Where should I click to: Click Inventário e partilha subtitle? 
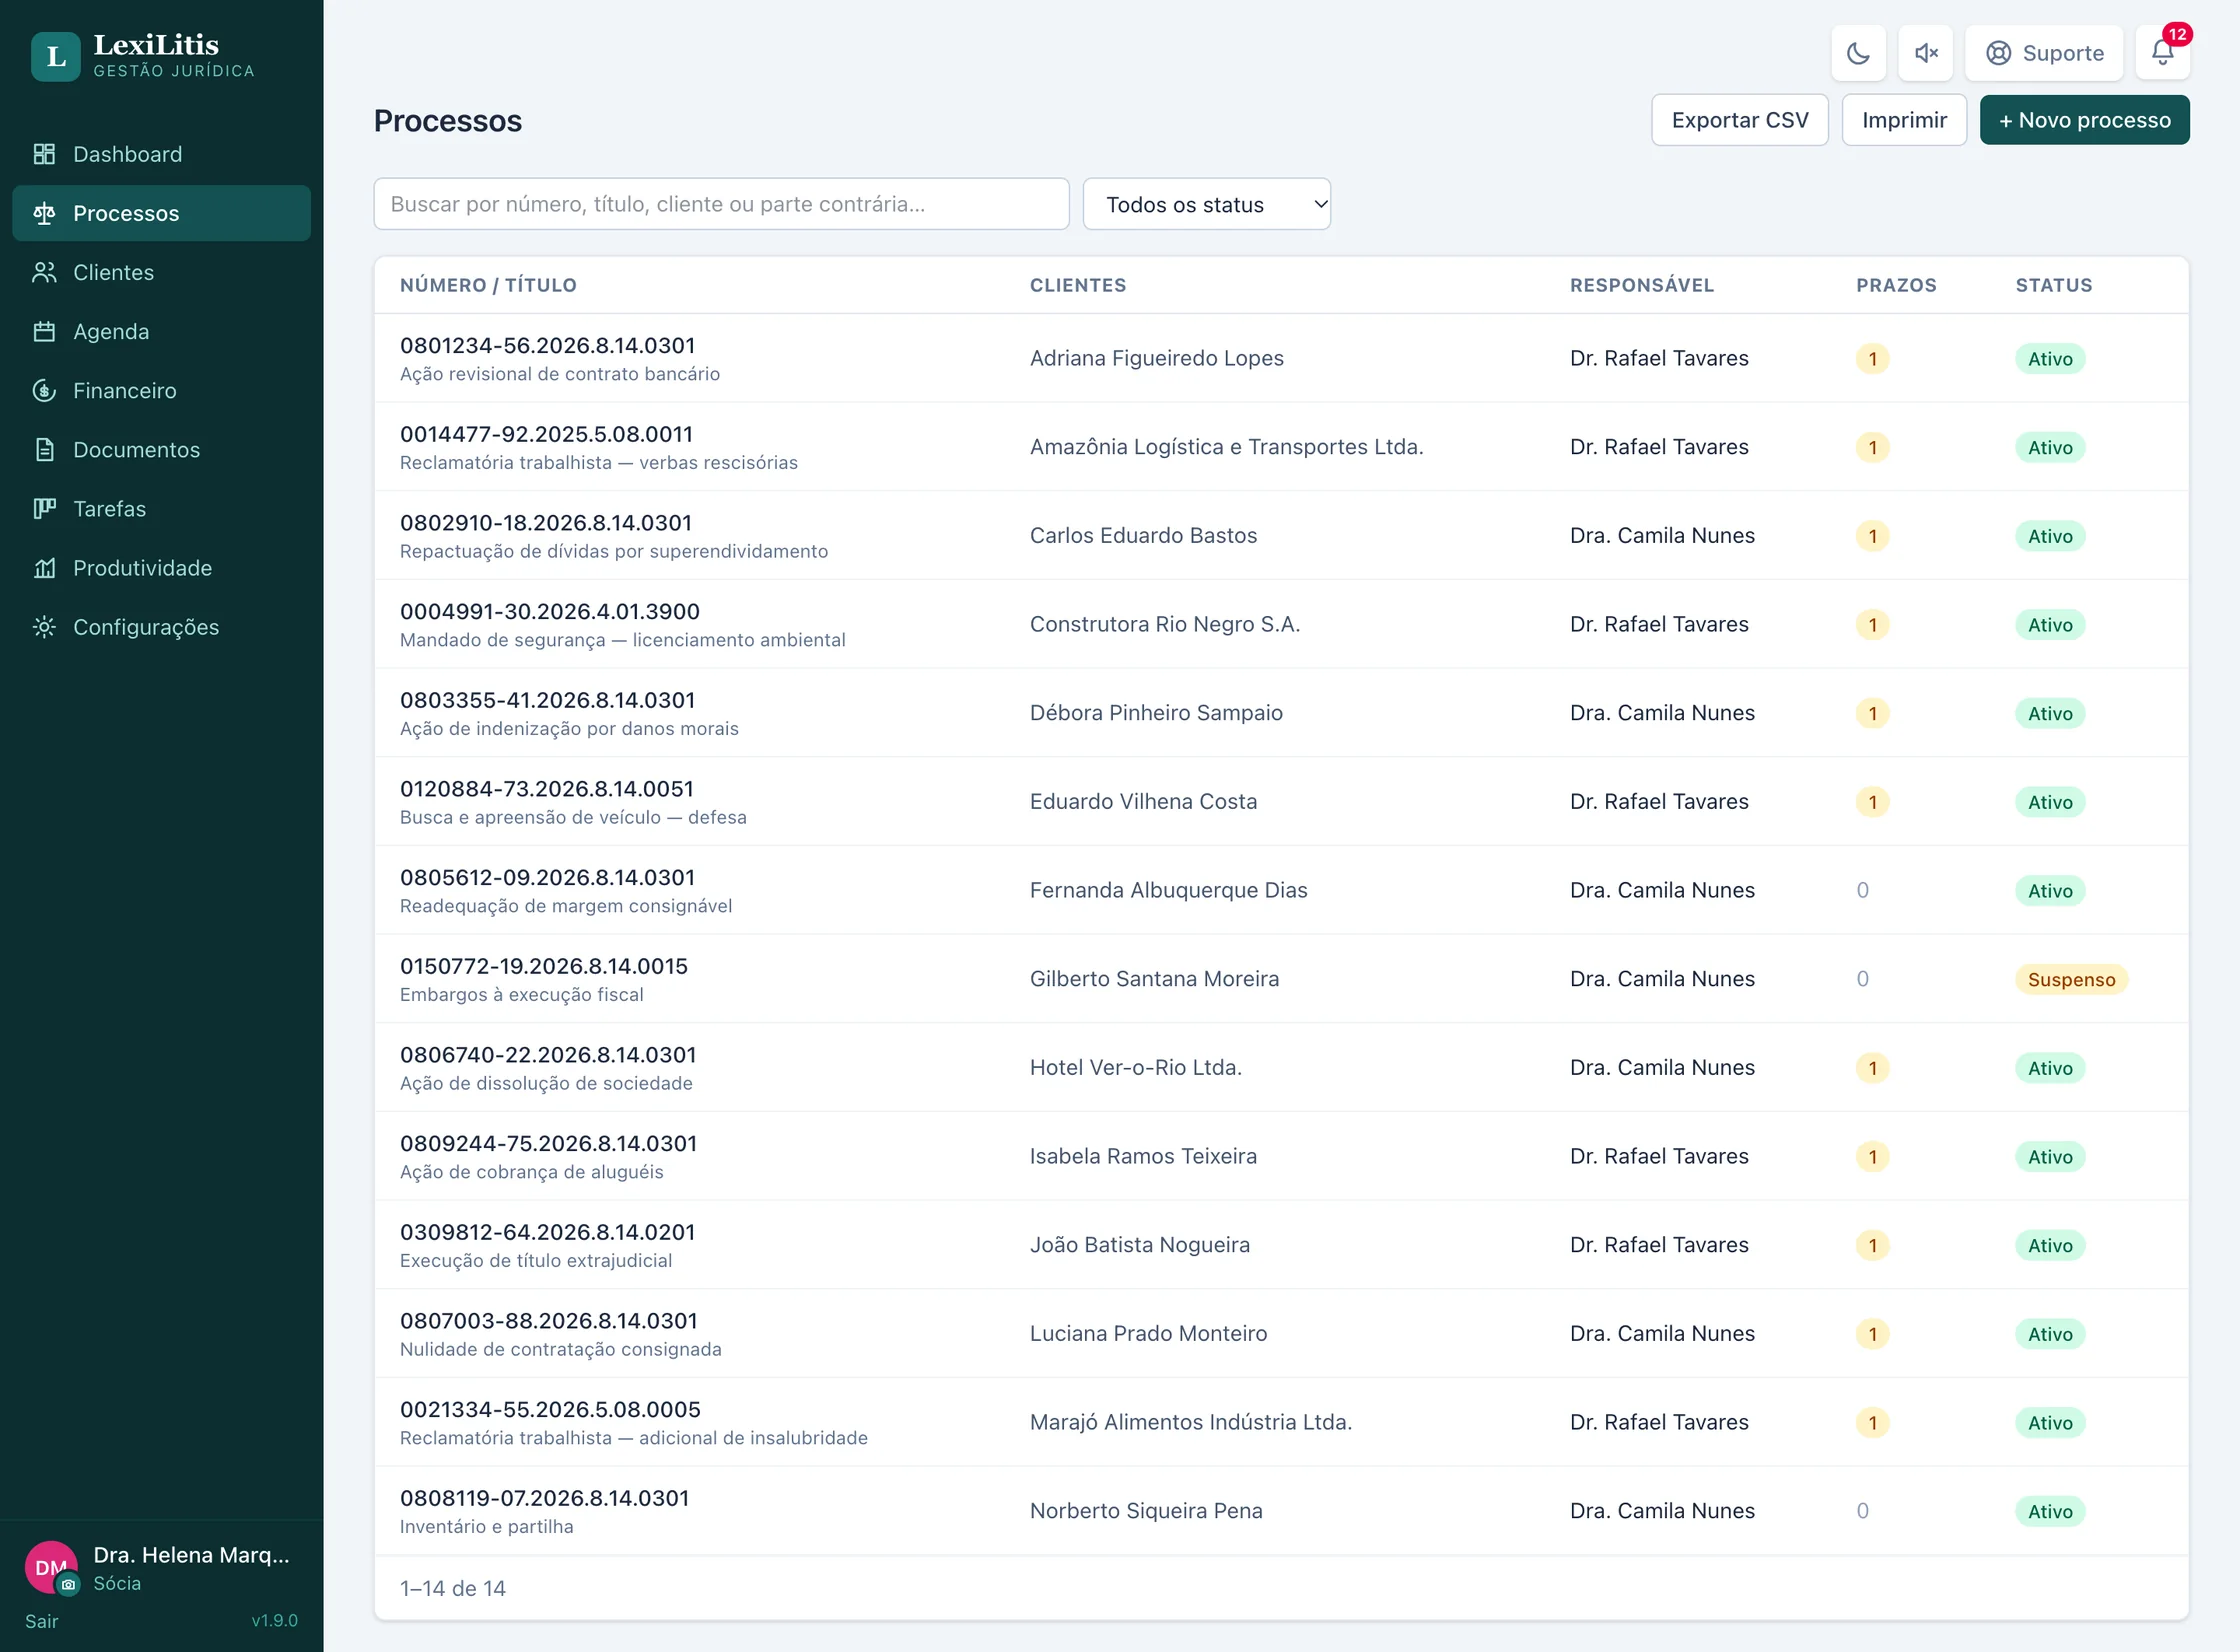[486, 1526]
